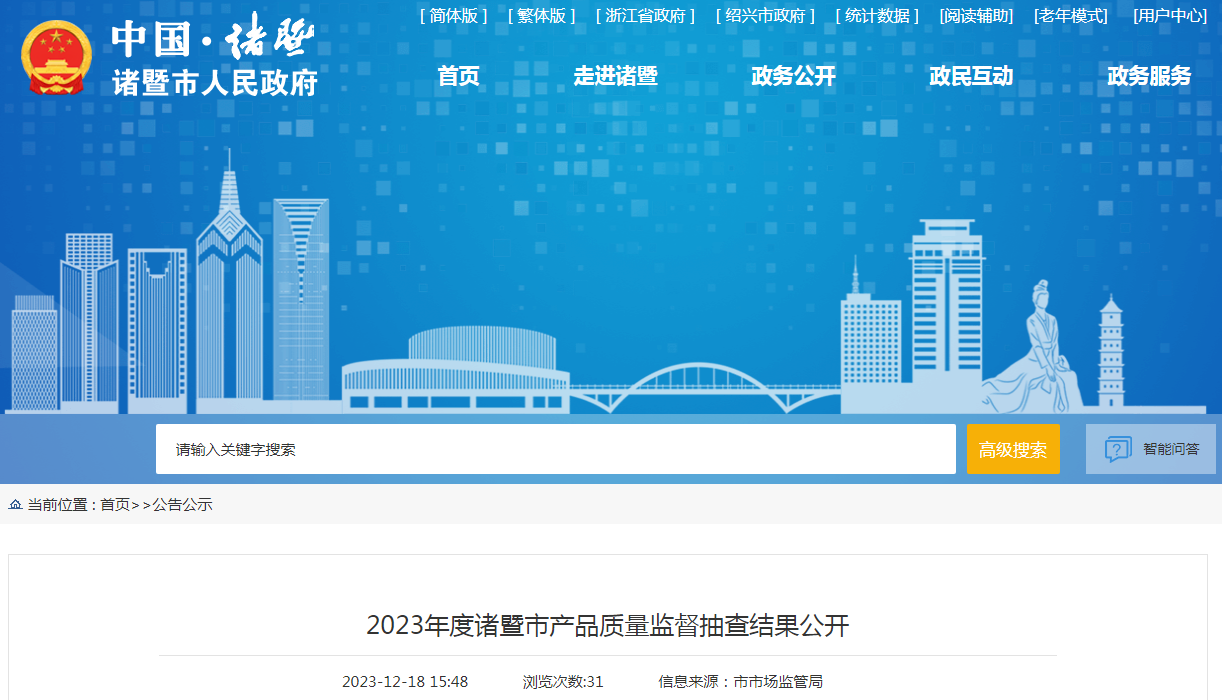Screen dimensions: 1222x700
Task: Click the 高级搜索 button
Action: point(1013,449)
